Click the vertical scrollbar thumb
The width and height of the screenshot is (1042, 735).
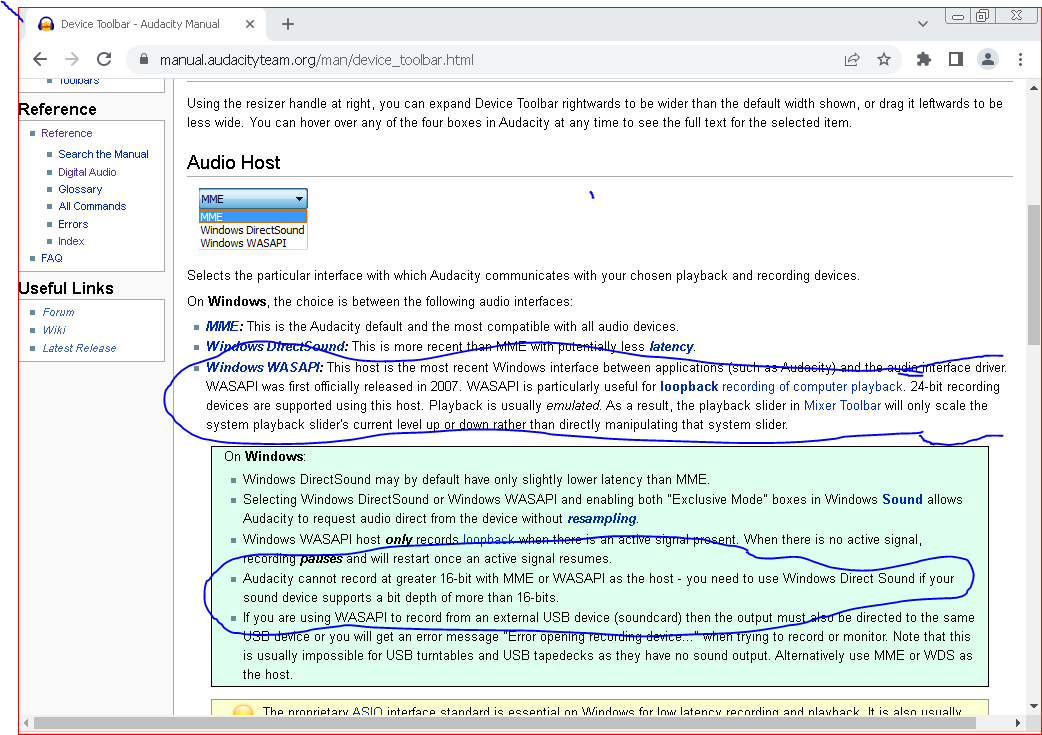1033,274
